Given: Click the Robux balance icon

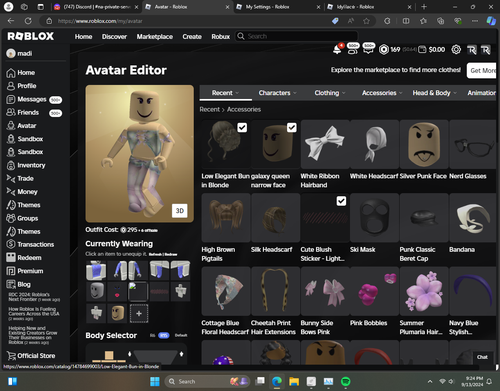Looking at the screenshot, I should (384, 50).
